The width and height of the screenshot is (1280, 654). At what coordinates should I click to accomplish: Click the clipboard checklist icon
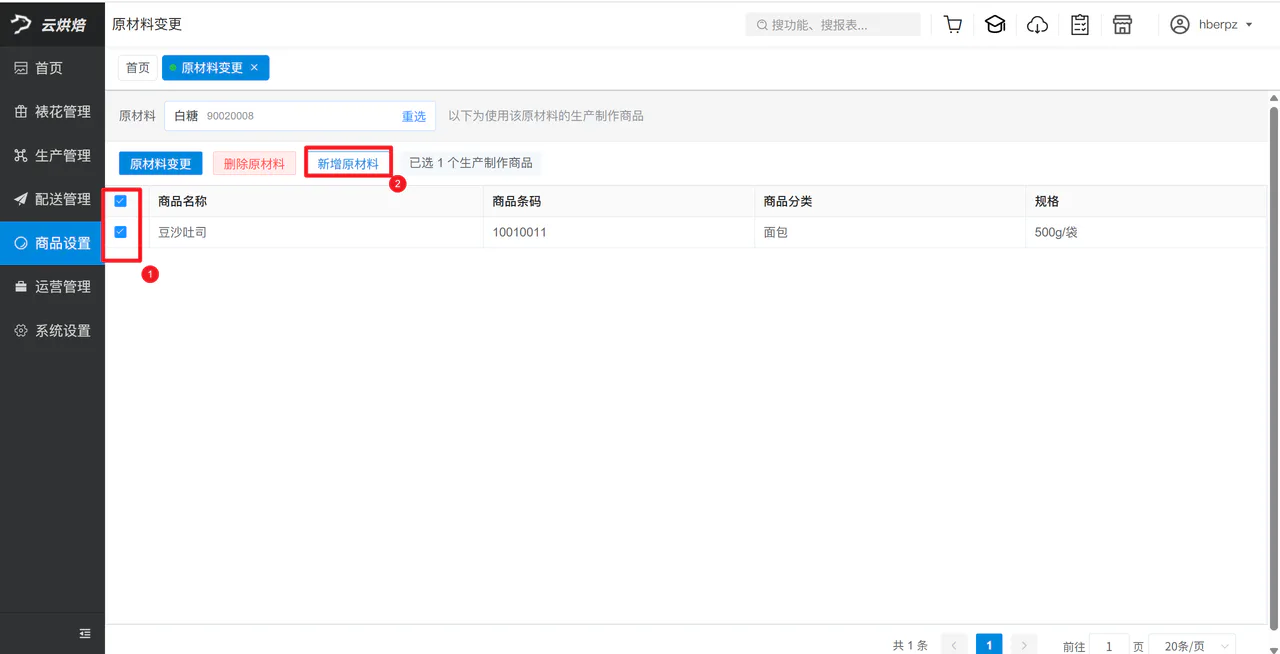(1080, 25)
